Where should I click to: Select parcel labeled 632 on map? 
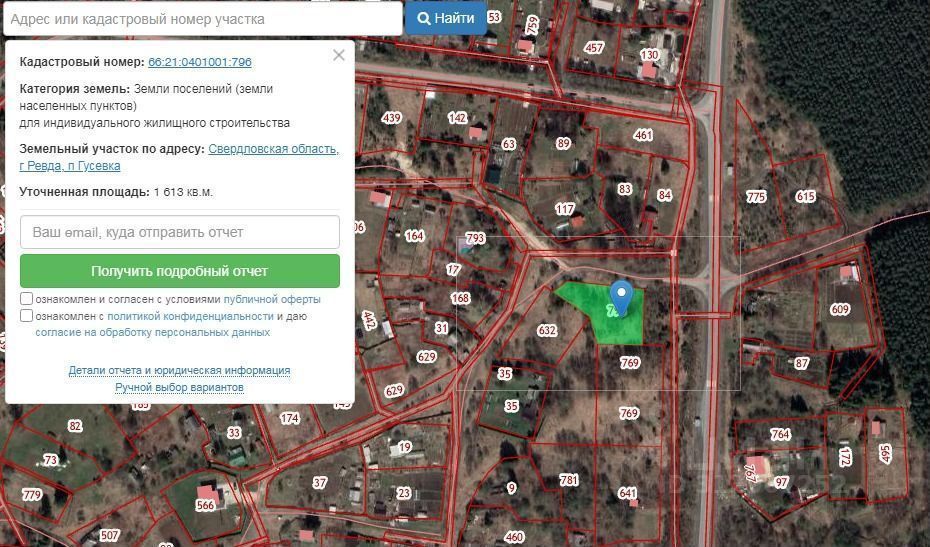click(546, 330)
